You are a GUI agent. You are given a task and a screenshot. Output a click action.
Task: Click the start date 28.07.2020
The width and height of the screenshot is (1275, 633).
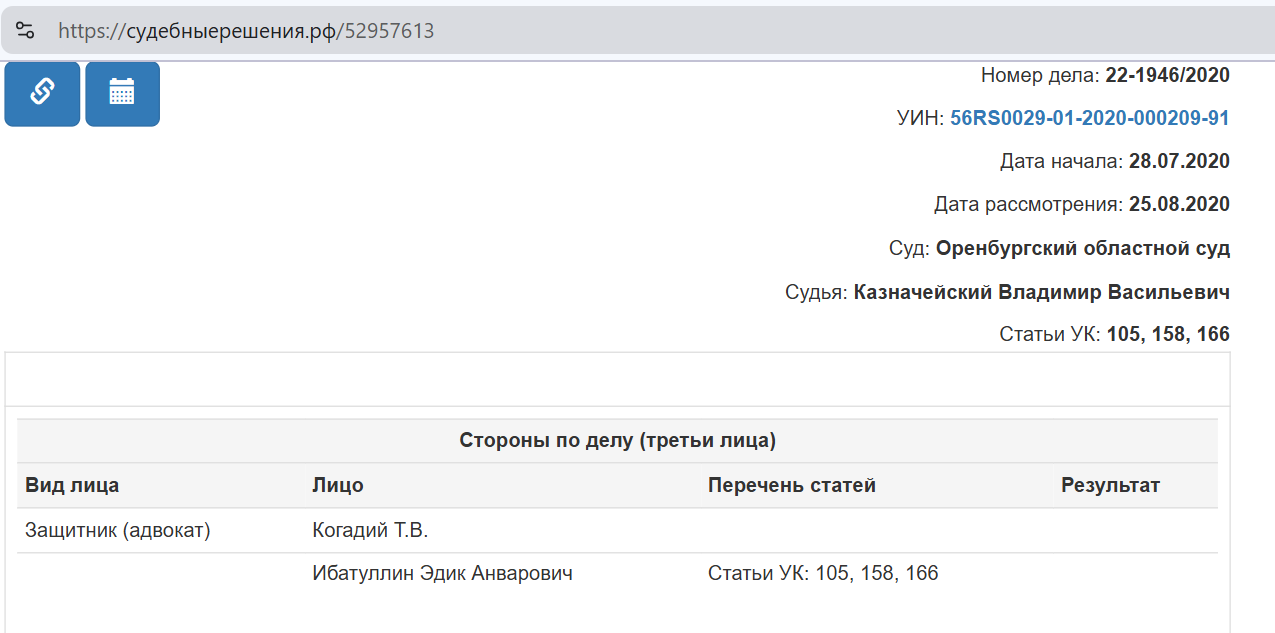tap(1179, 161)
